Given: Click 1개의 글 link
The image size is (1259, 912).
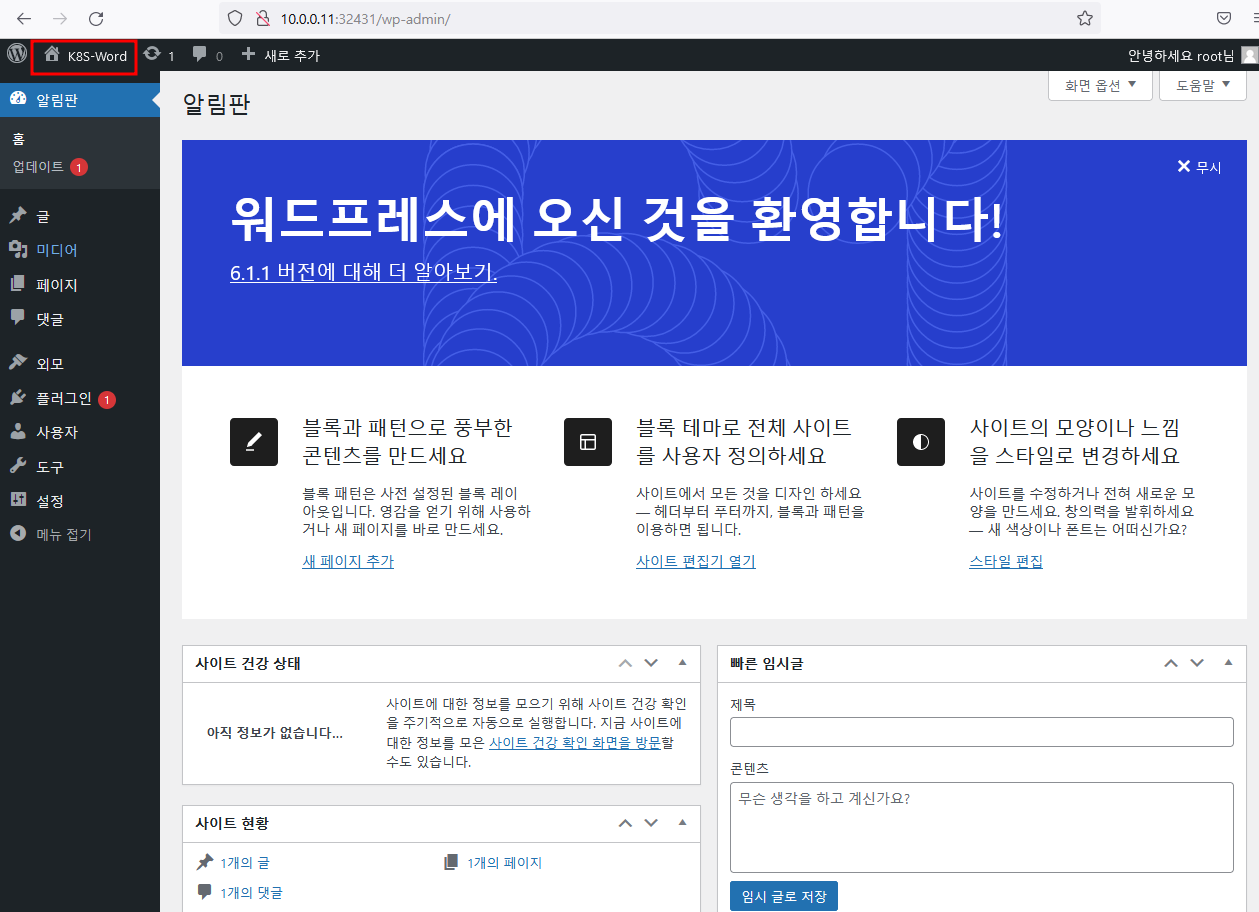Looking at the screenshot, I should coord(245,863).
